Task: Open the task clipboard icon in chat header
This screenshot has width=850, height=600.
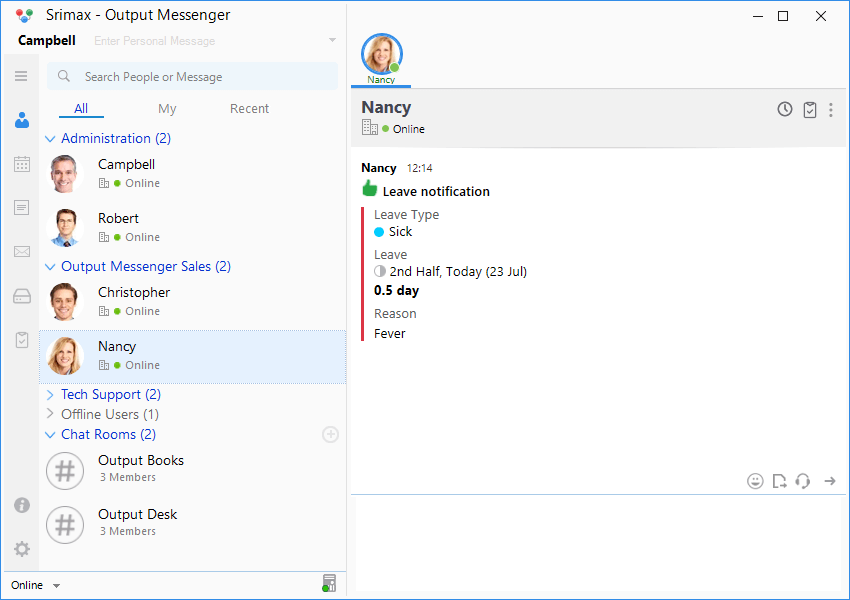Action: click(x=809, y=109)
